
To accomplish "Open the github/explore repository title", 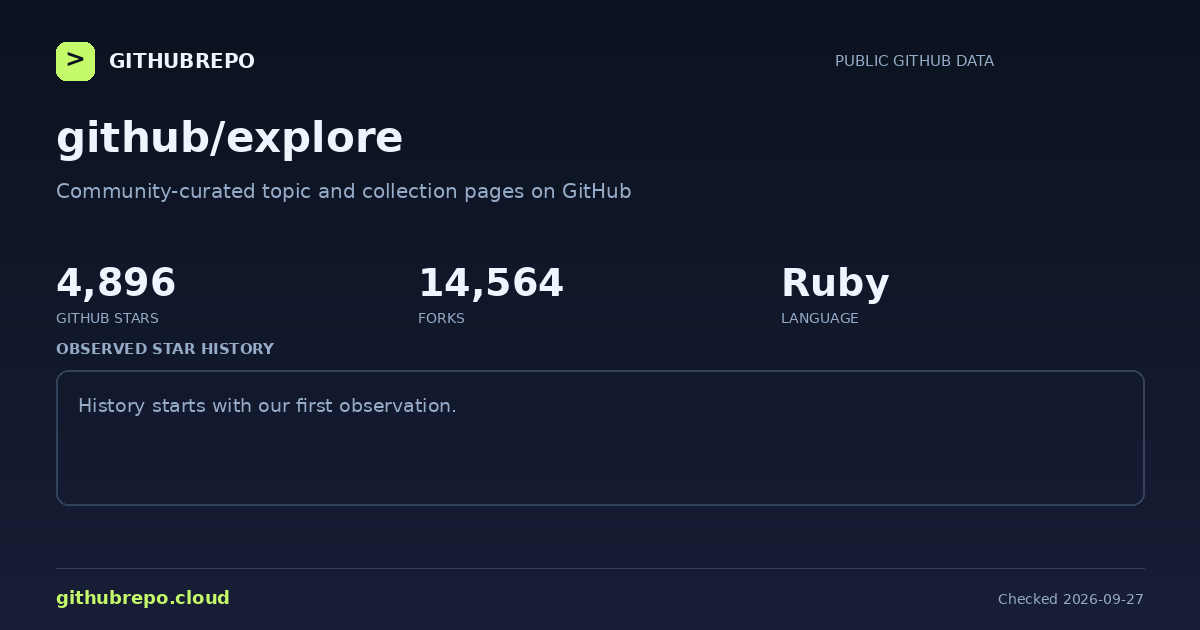I will (x=229, y=138).
